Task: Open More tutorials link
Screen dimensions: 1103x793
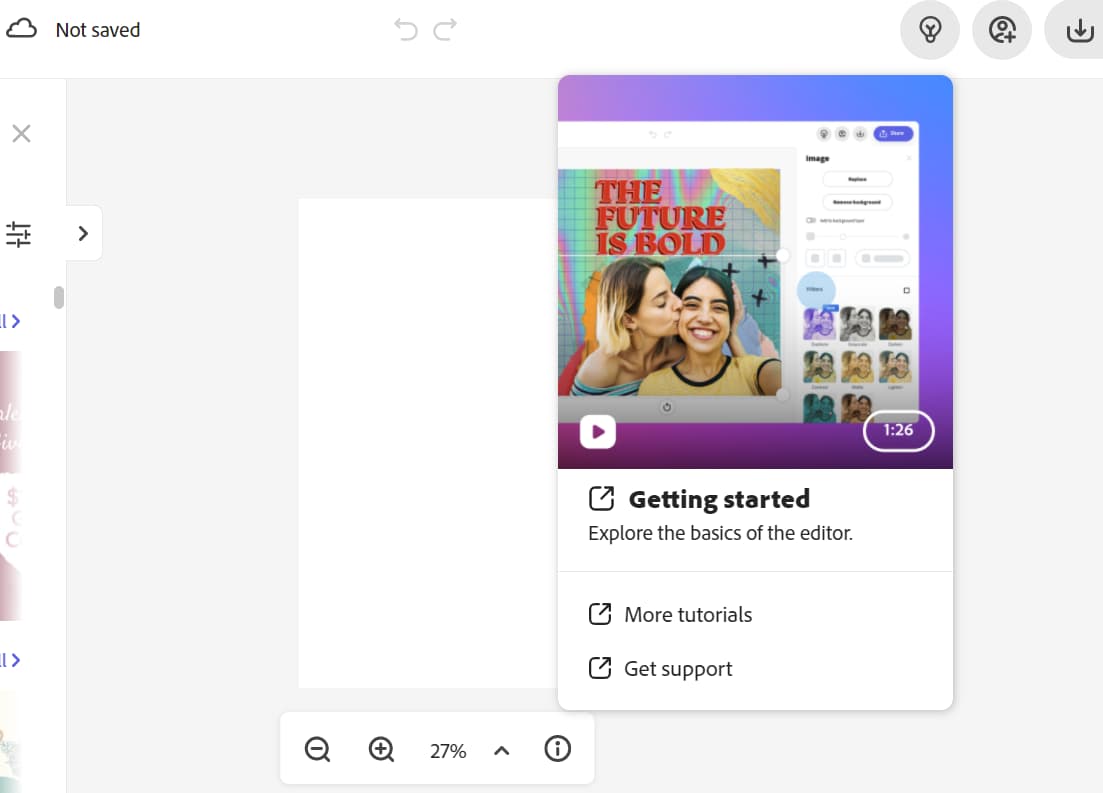Action: 687,614
